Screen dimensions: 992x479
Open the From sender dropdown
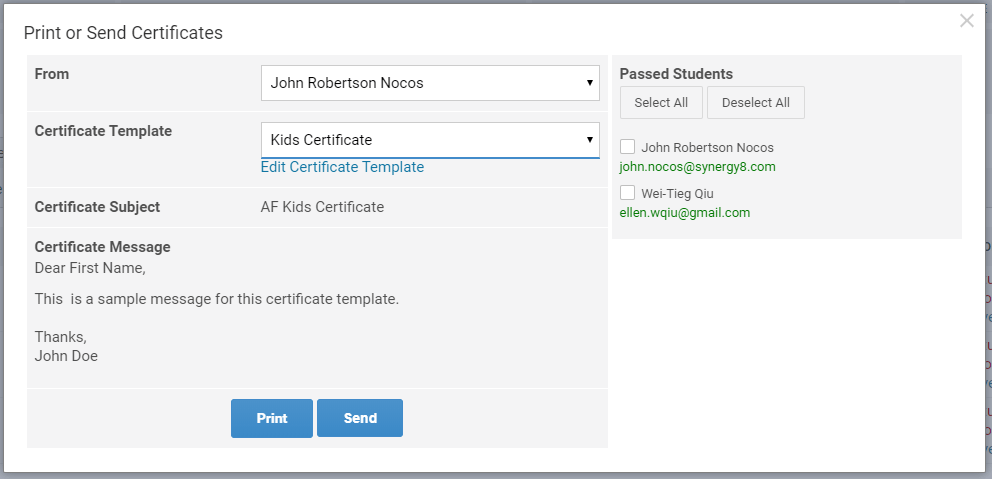(x=430, y=83)
